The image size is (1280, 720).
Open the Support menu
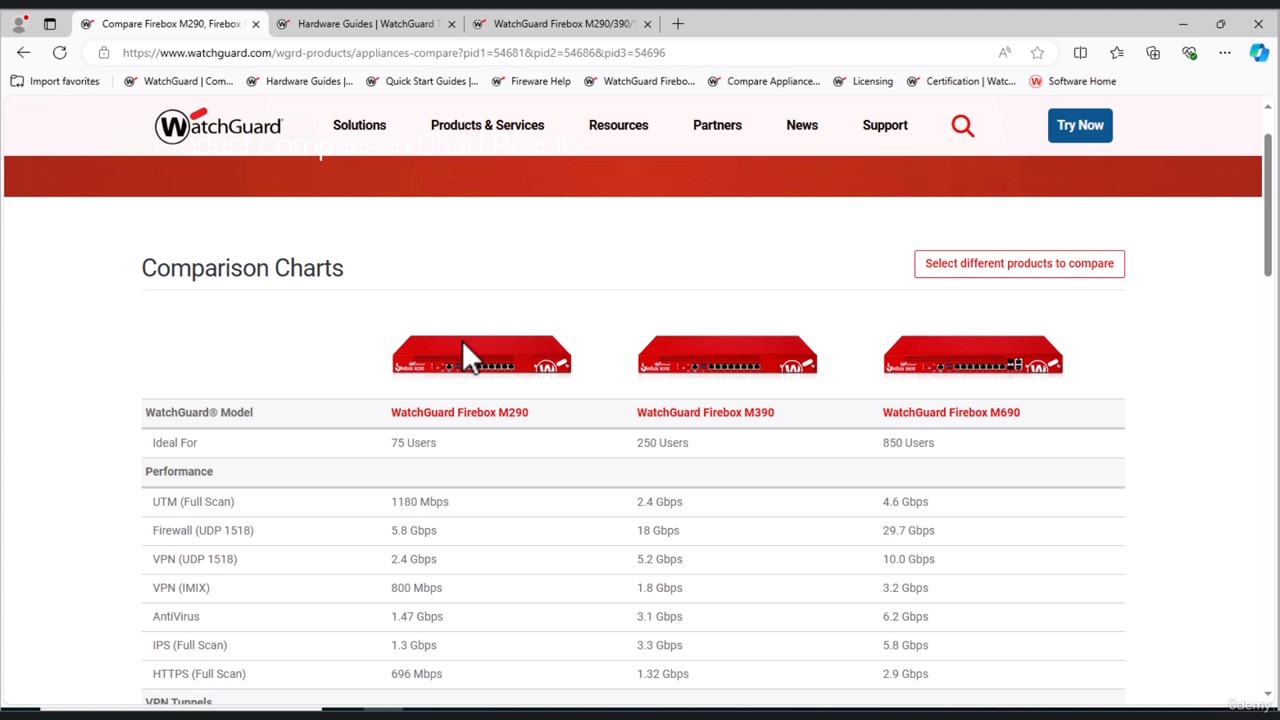[x=885, y=125]
